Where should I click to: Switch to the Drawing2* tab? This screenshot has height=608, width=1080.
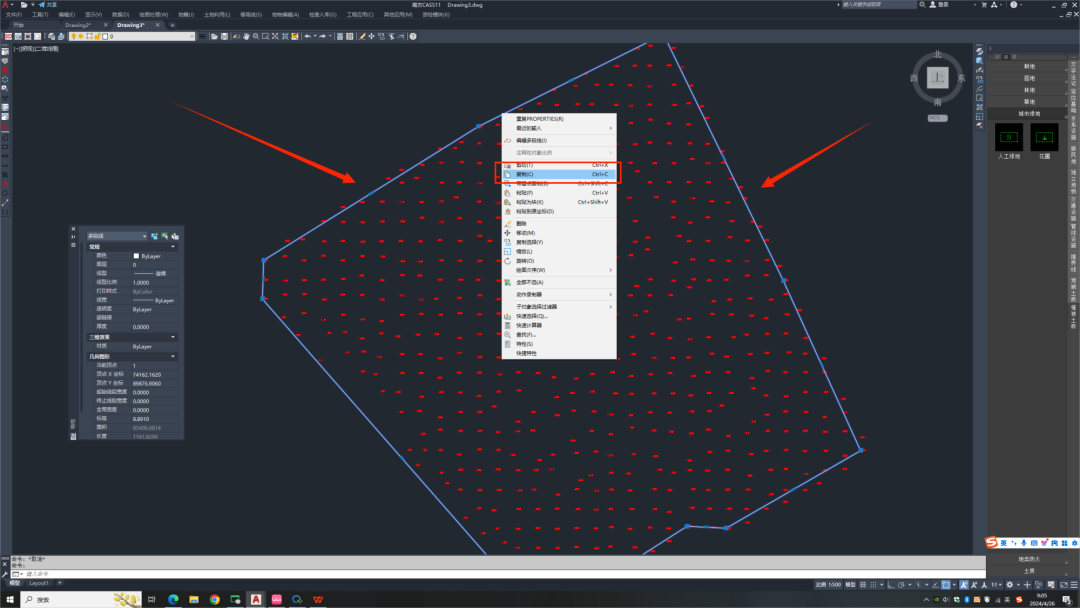(x=78, y=25)
